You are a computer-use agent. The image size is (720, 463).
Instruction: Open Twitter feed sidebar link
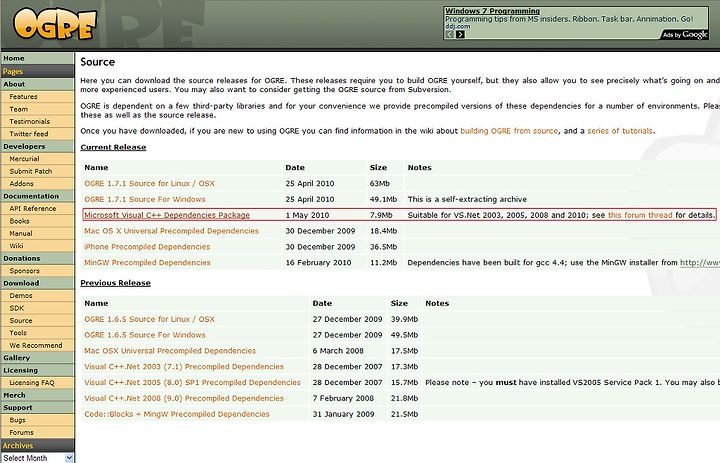click(28, 134)
